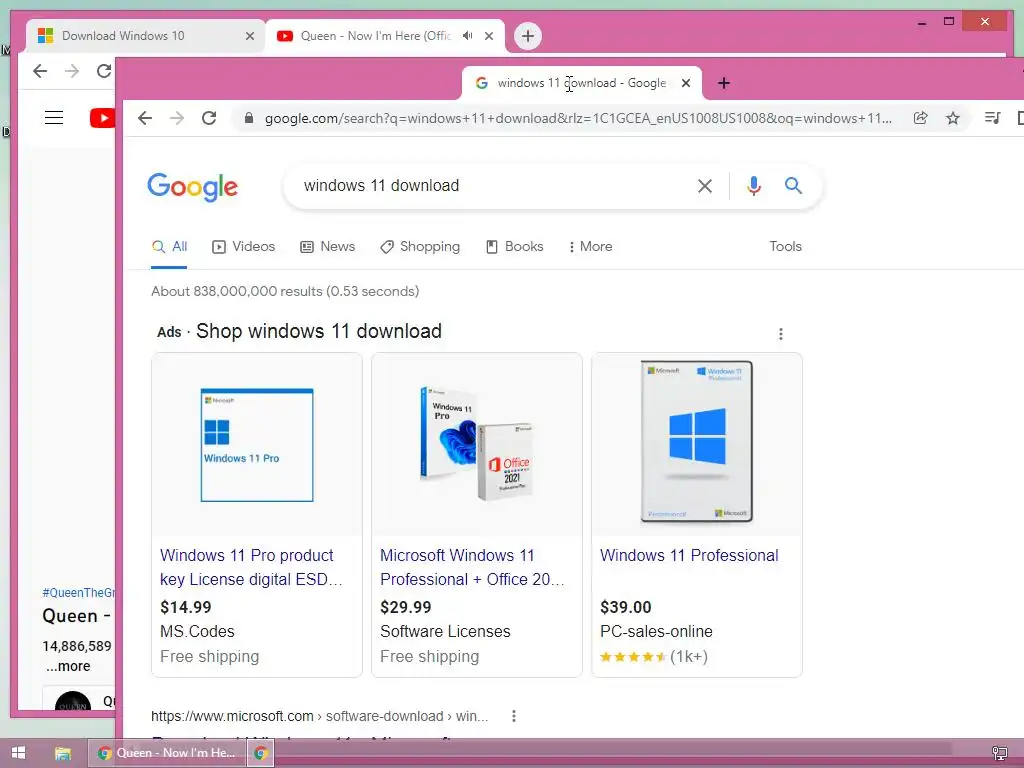Click the #QueenTheGr hashtag in YouTube window
This screenshot has height=768, width=1024.
[78, 593]
